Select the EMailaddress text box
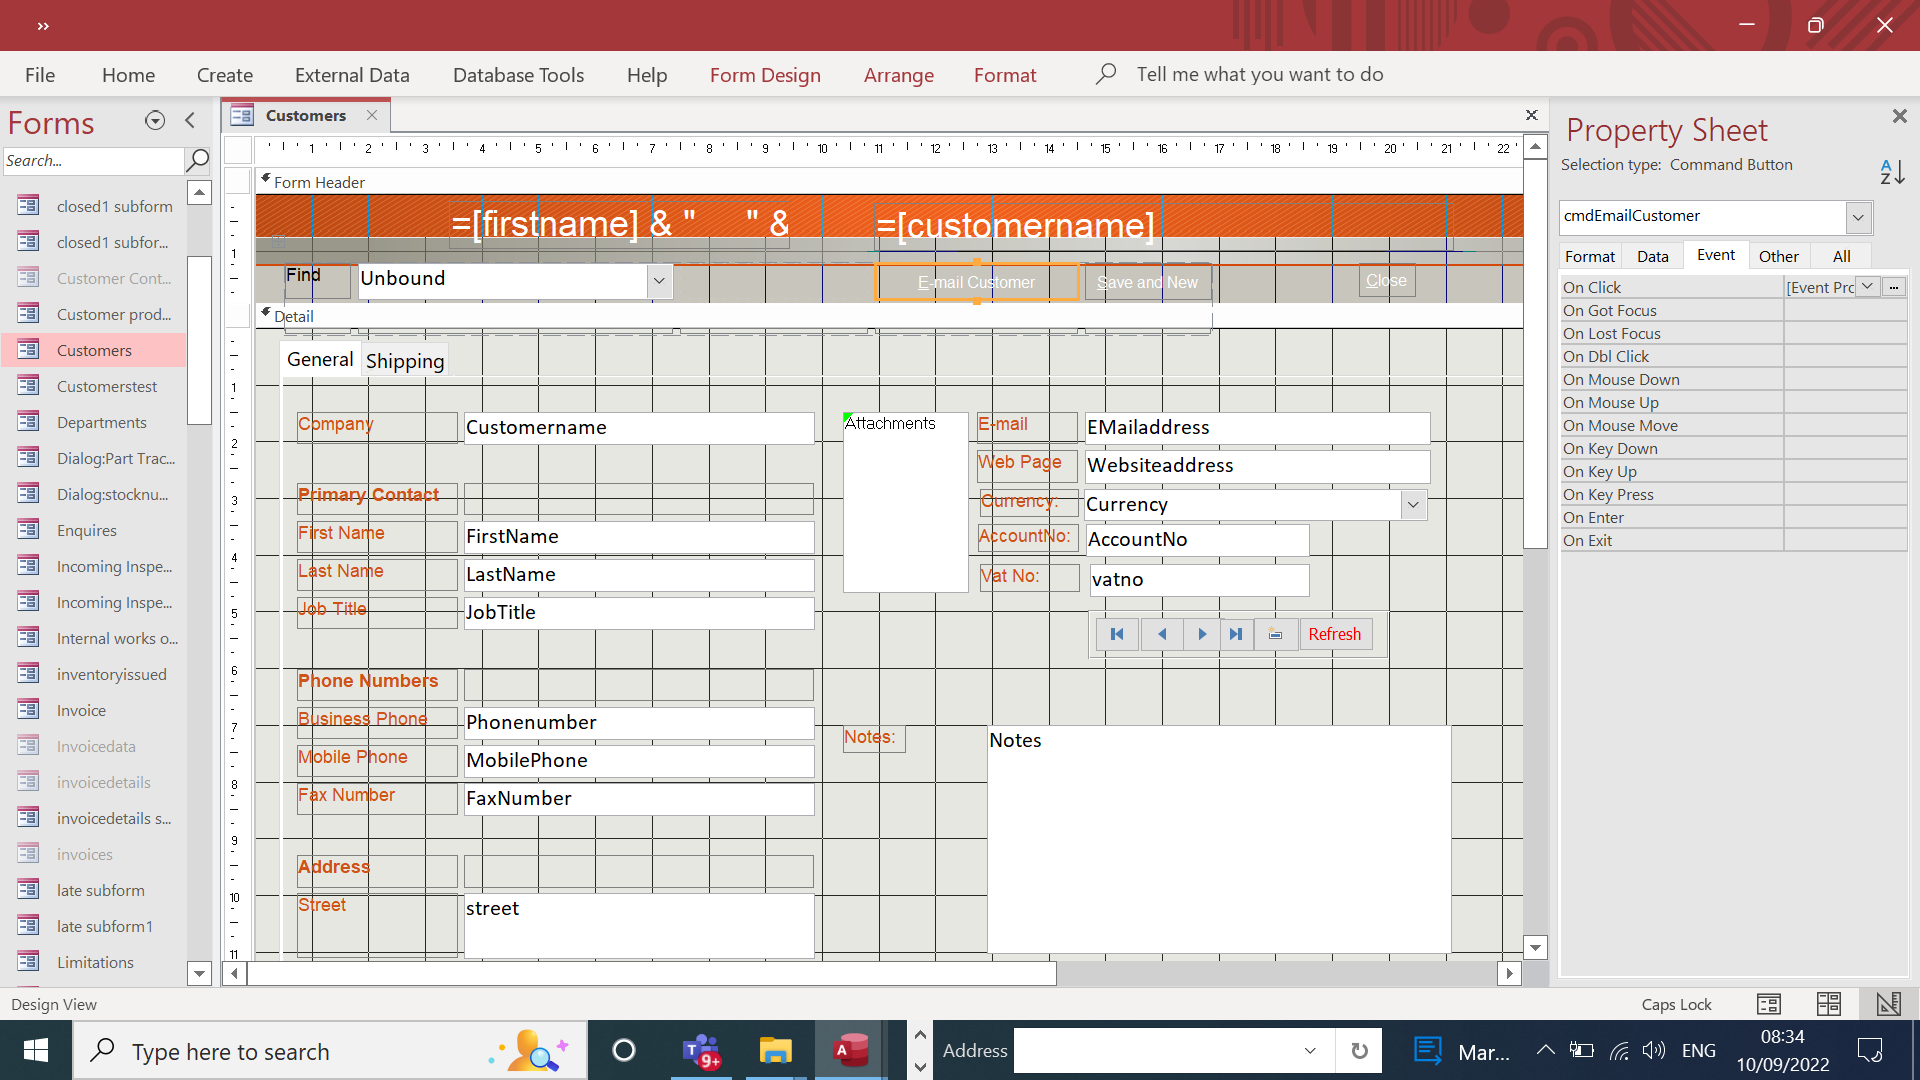This screenshot has width=1920, height=1080. point(1258,428)
